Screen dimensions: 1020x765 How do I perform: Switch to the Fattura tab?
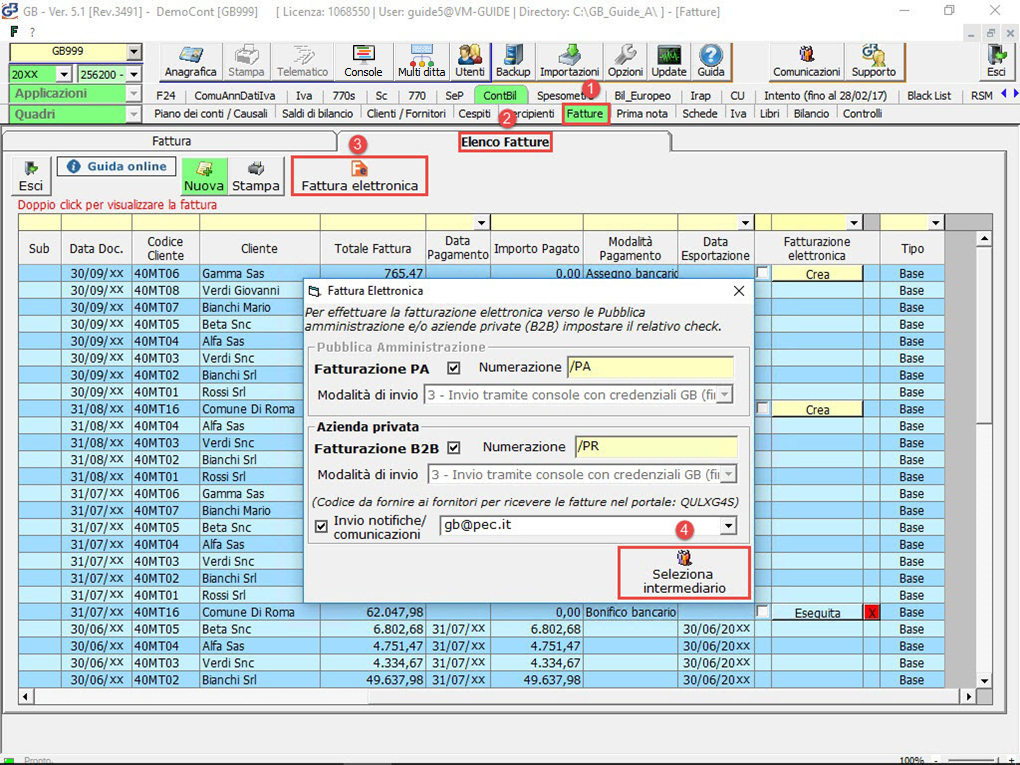pyautogui.click(x=172, y=141)
